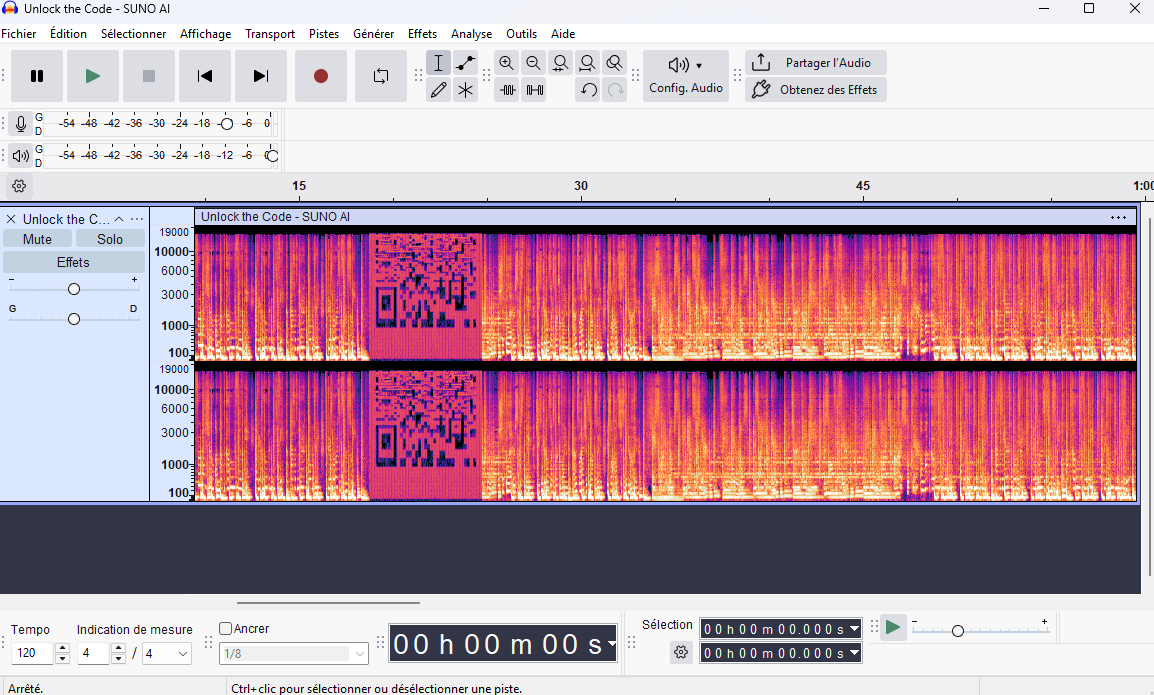The width and height of the screenshot is (1154, 695).
Task: Click the track pan slider knob
Action: 74,319
